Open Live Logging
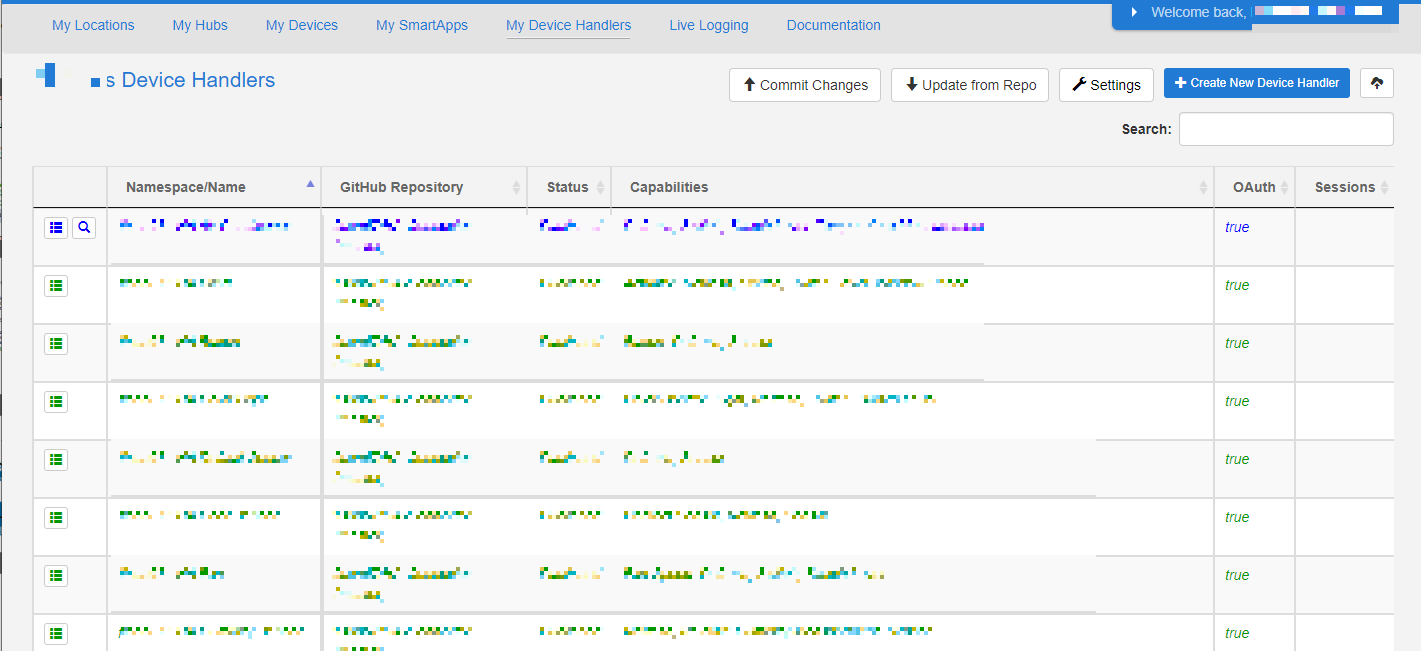Image resolution: width=1421 pixels, height=651 pixels. [x=709, y=25]
